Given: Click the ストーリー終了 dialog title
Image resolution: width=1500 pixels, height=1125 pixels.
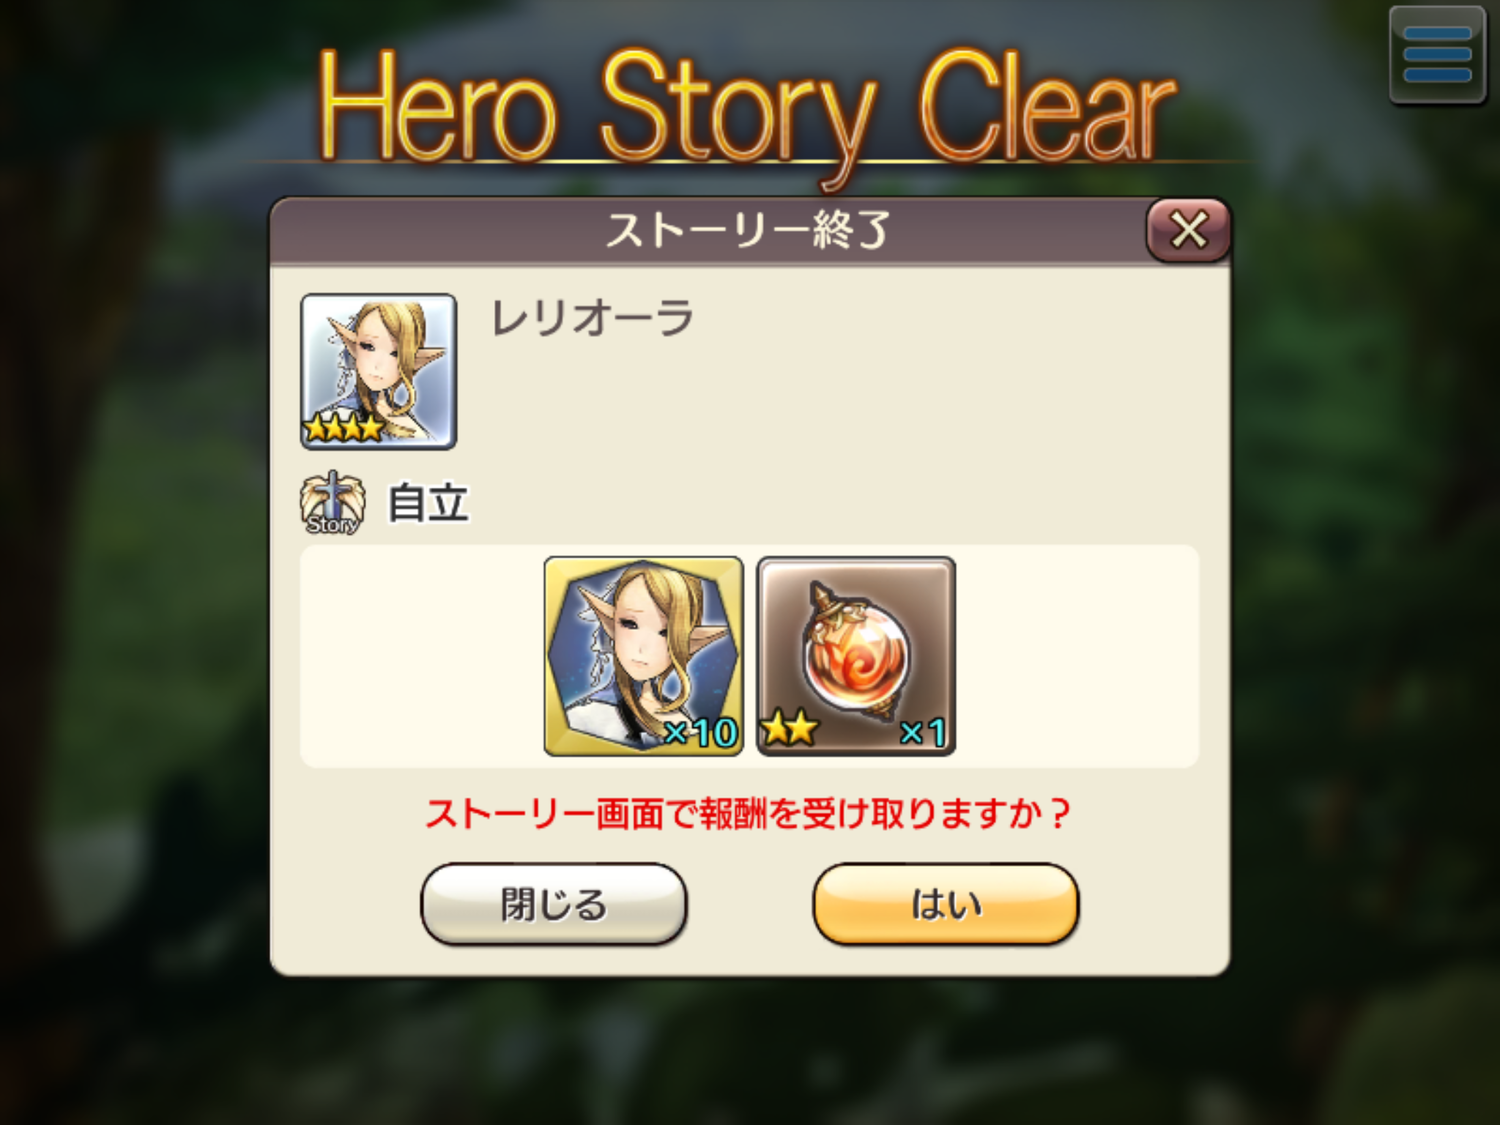Looking at the screenshot, I should [x=747, y=230].
